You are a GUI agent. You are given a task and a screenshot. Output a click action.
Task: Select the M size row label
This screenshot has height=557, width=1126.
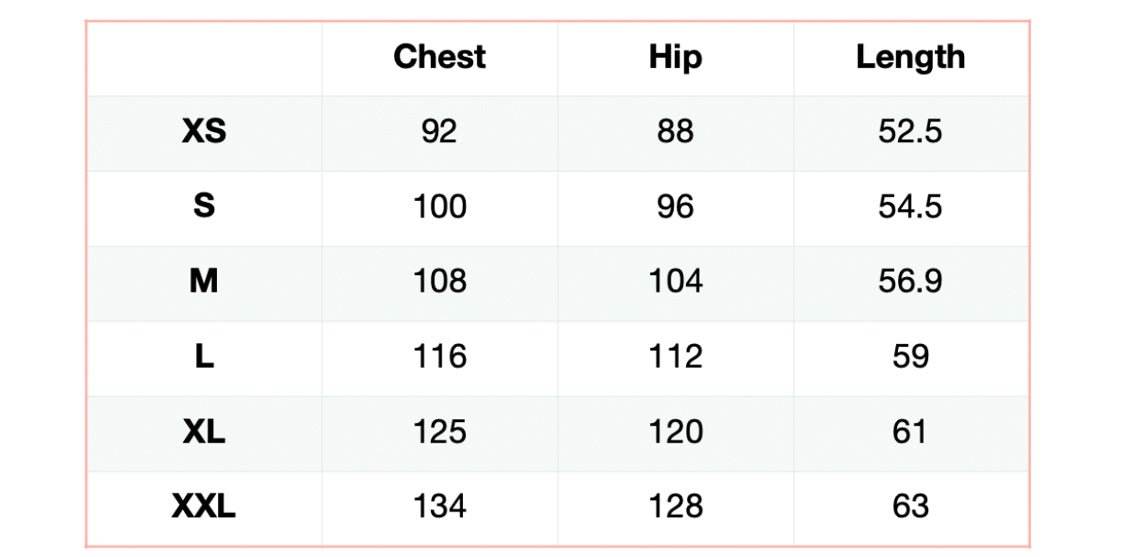click(204, 282)
